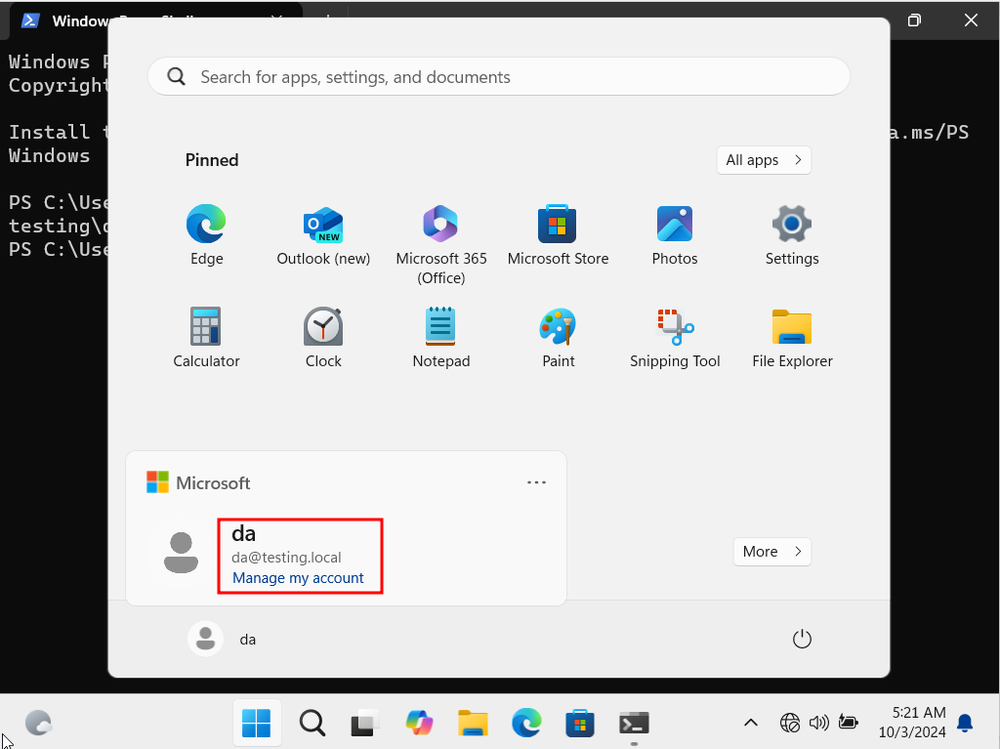Open network status tray icon
The width and height of the screenshot is (1000, 749).
click(x=790, y=722)
